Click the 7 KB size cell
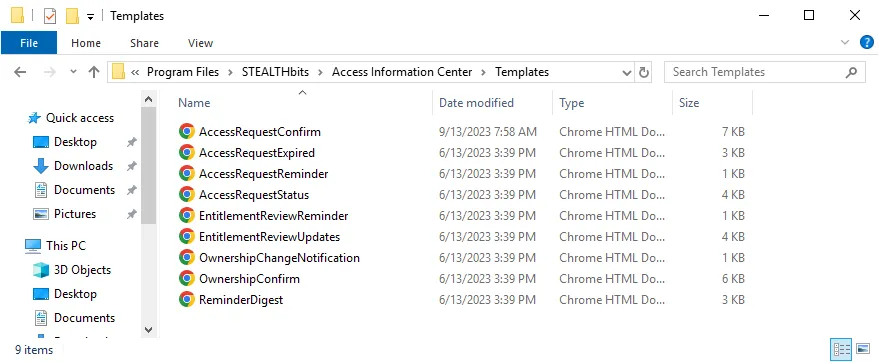 pos(733,132)
